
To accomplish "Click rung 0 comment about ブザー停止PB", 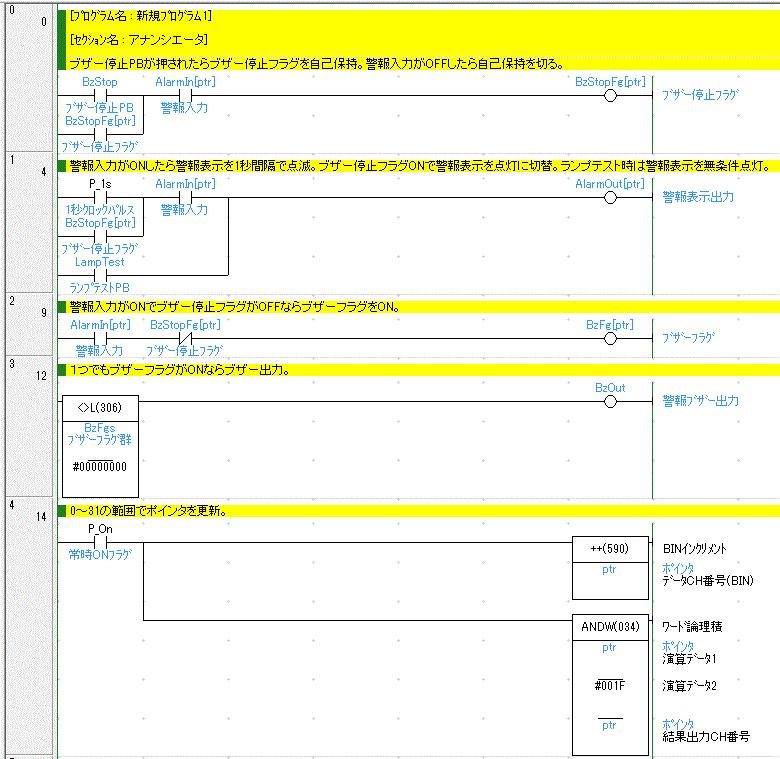I will click(x=316, y=64).
